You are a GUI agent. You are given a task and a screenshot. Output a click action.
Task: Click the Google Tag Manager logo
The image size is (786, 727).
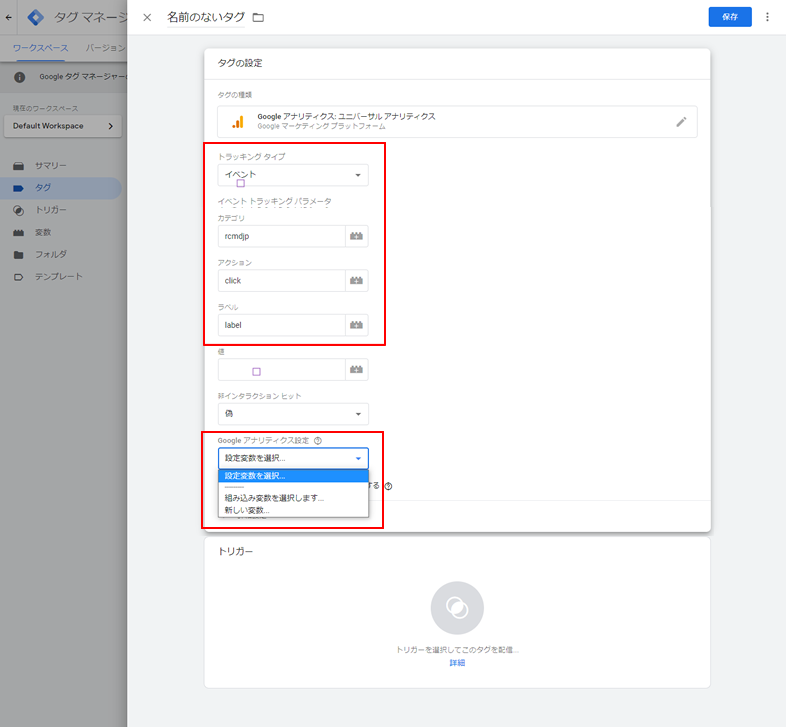35,18
